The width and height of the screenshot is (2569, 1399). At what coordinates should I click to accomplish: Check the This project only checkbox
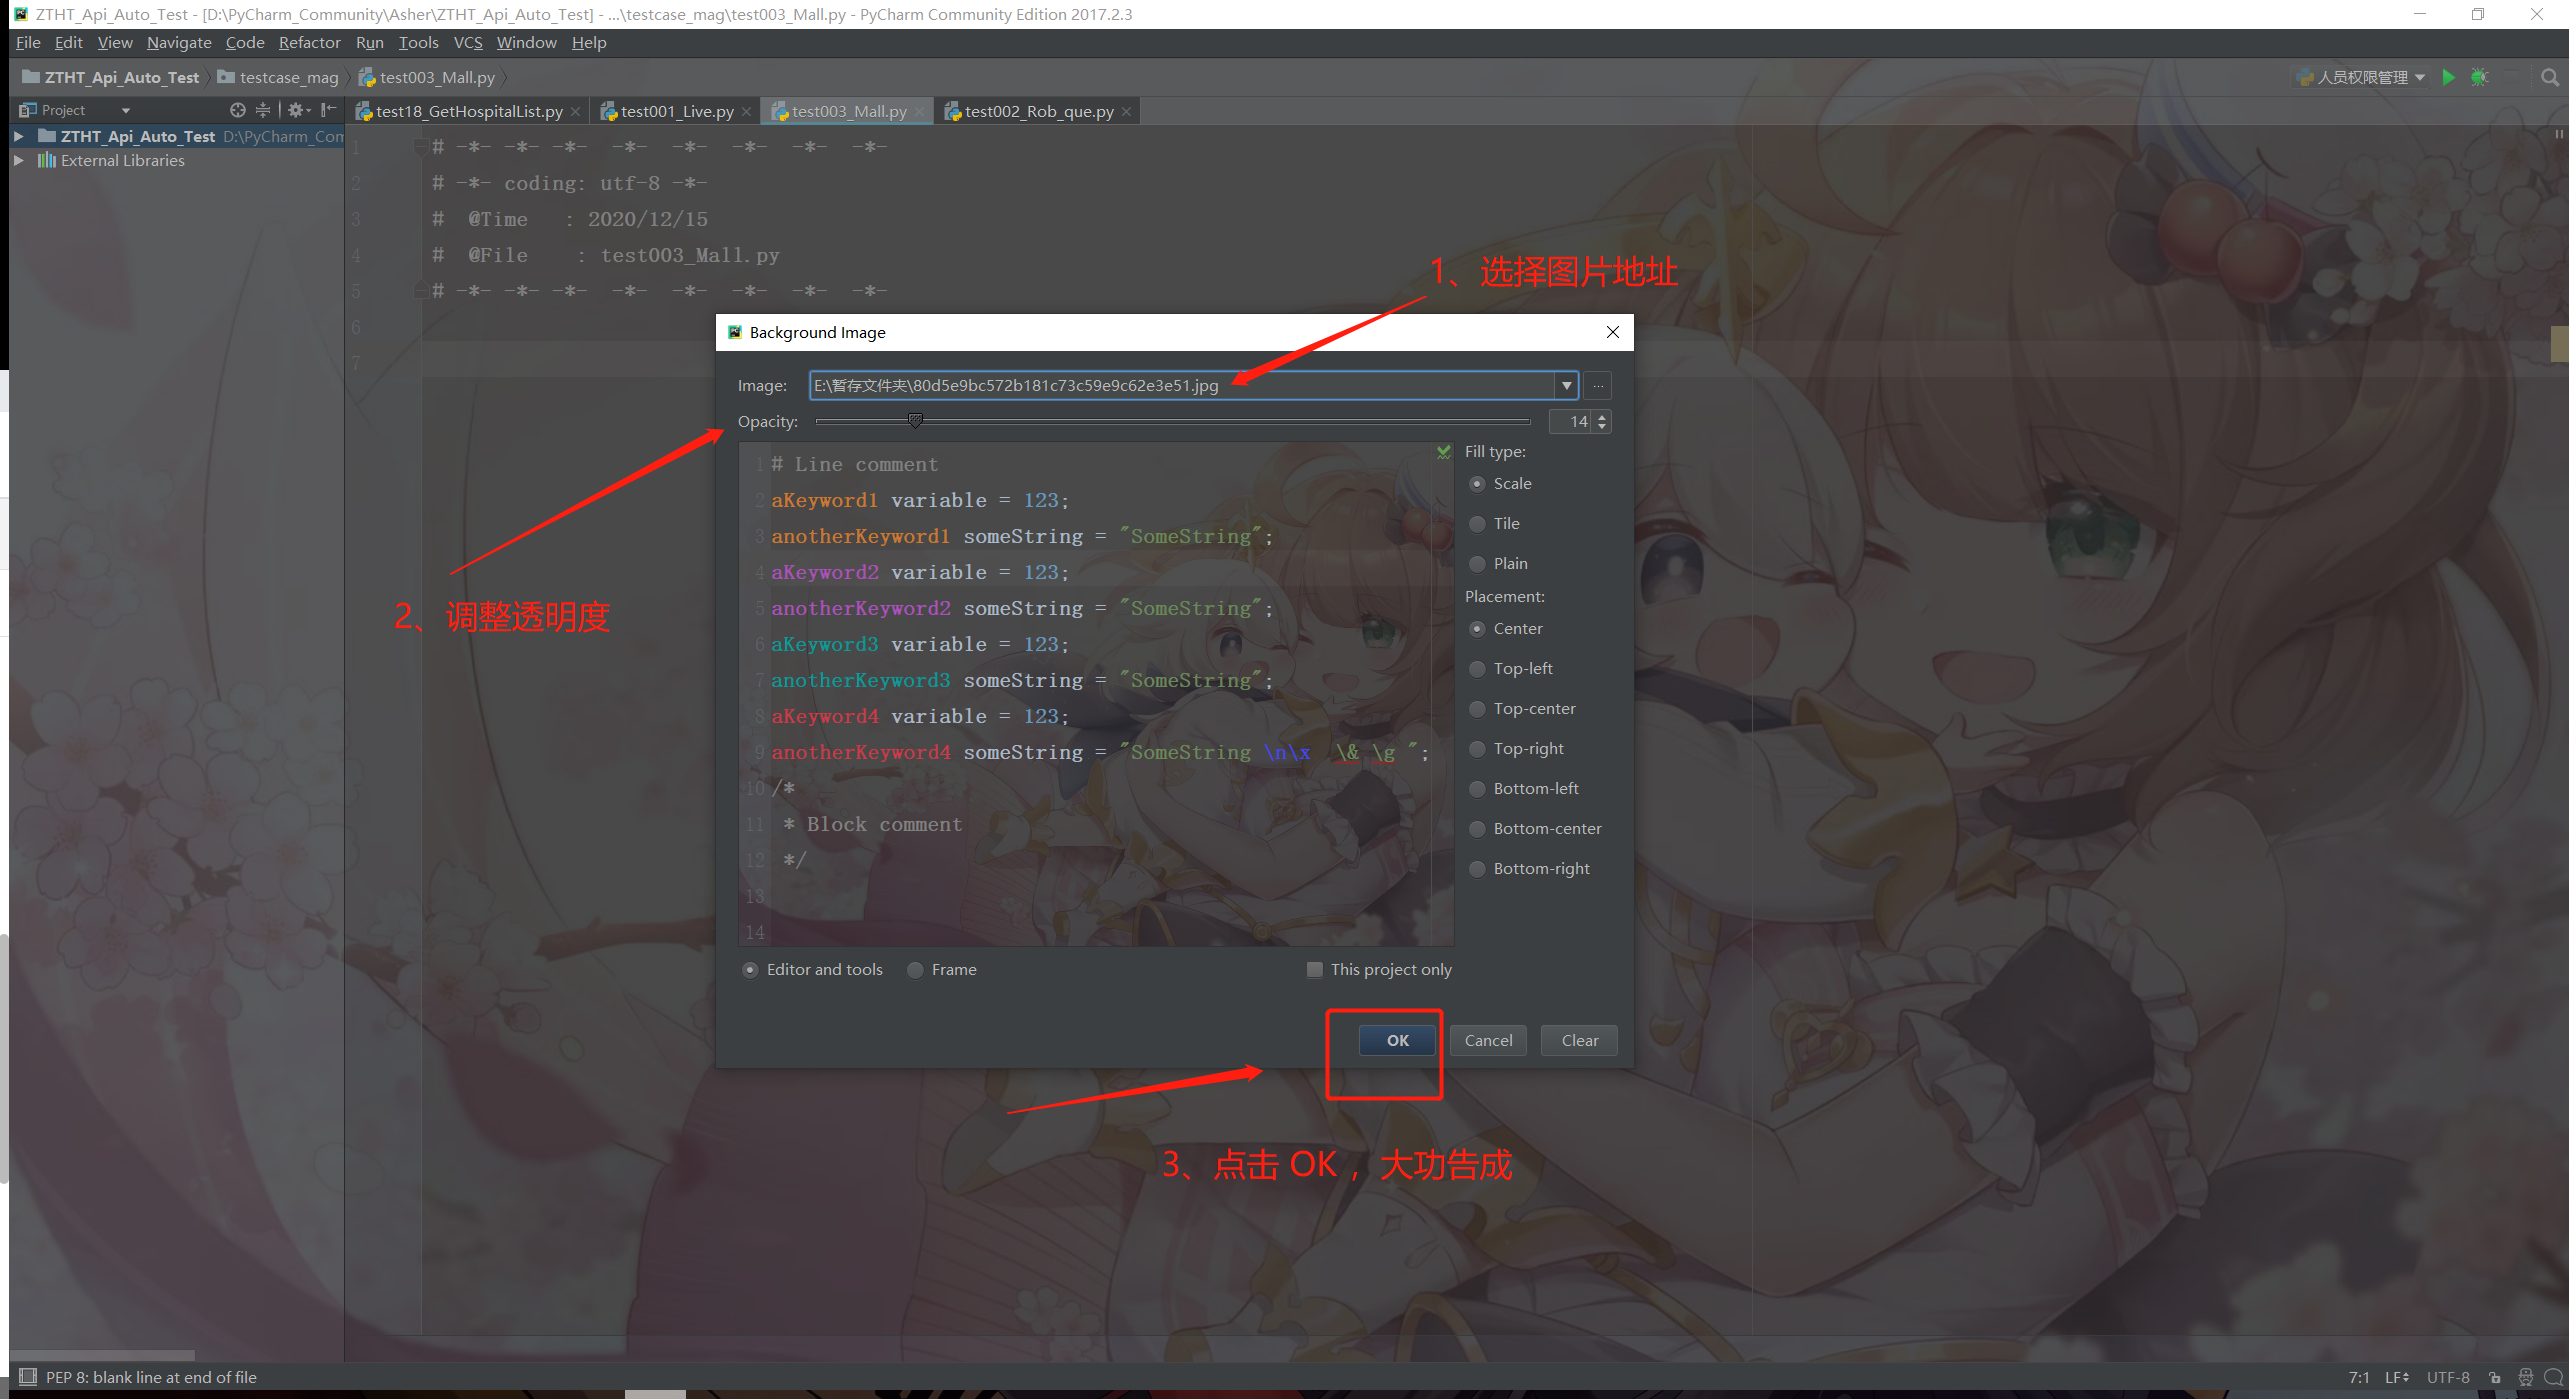[x=1314, y=969]
